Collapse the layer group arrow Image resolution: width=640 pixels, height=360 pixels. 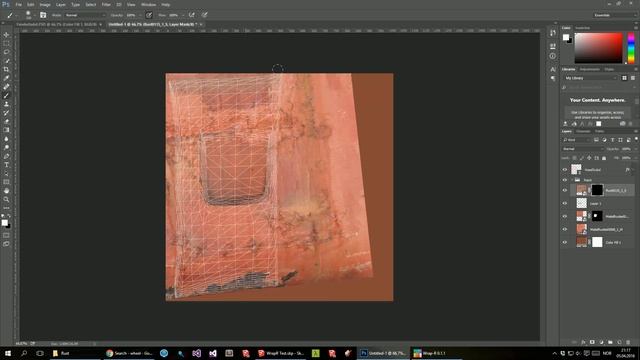[x=572, y=180]
